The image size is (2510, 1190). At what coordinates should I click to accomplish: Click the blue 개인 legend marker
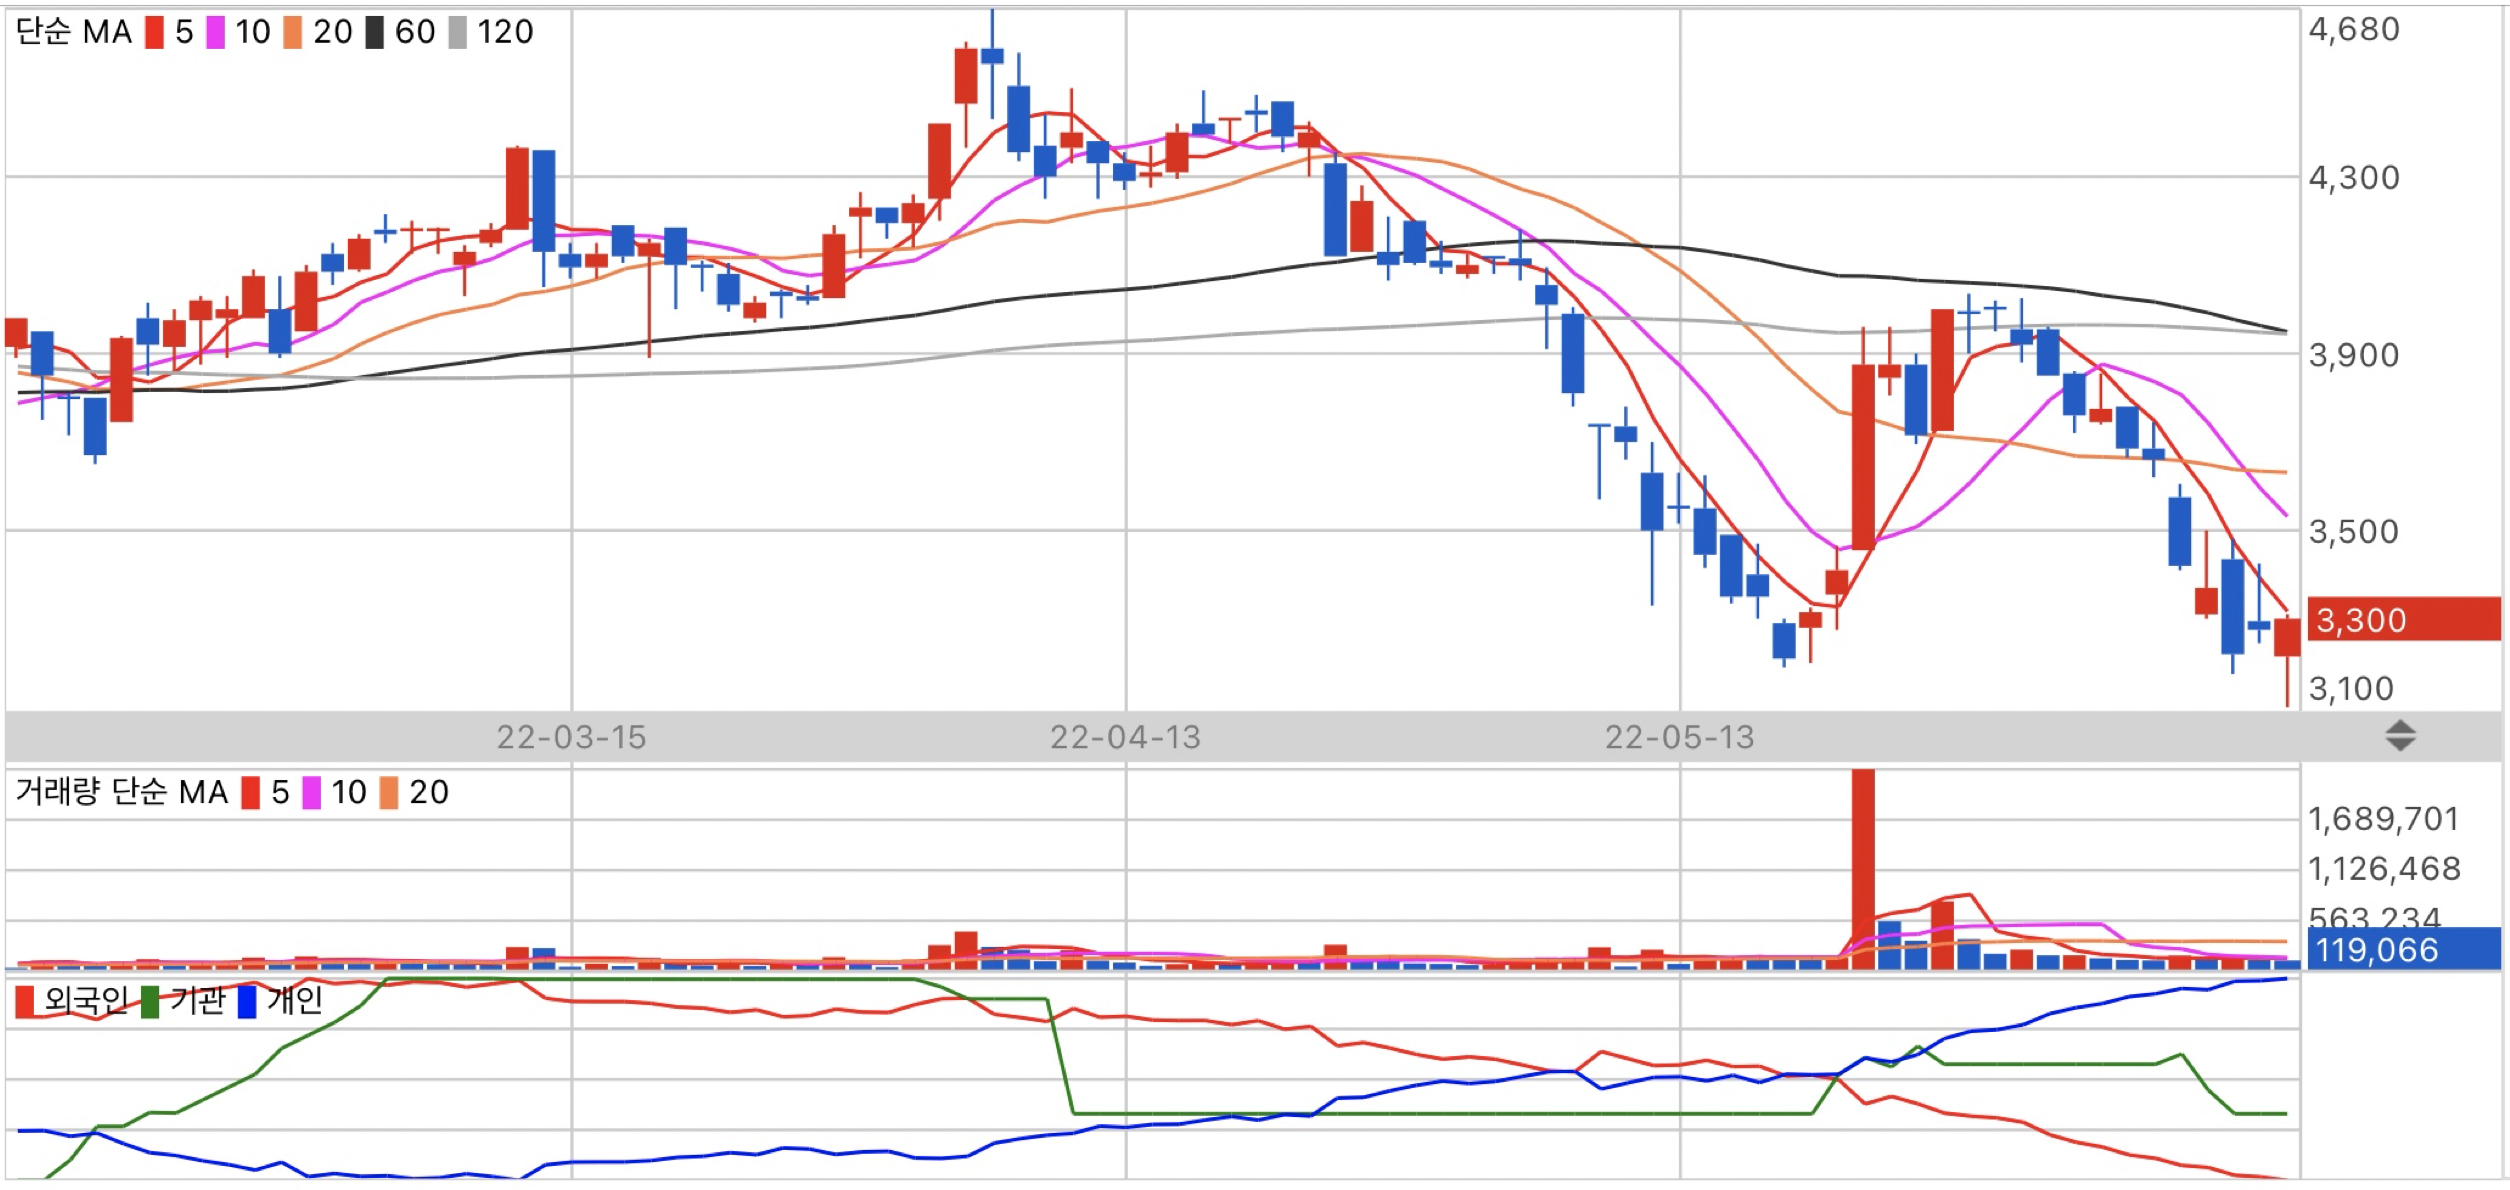click(x=247, y=1001)
